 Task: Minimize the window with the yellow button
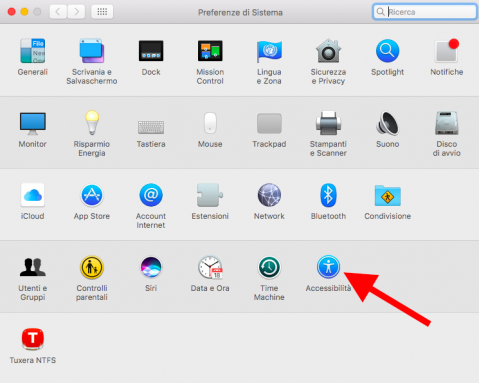click(24, 12)
